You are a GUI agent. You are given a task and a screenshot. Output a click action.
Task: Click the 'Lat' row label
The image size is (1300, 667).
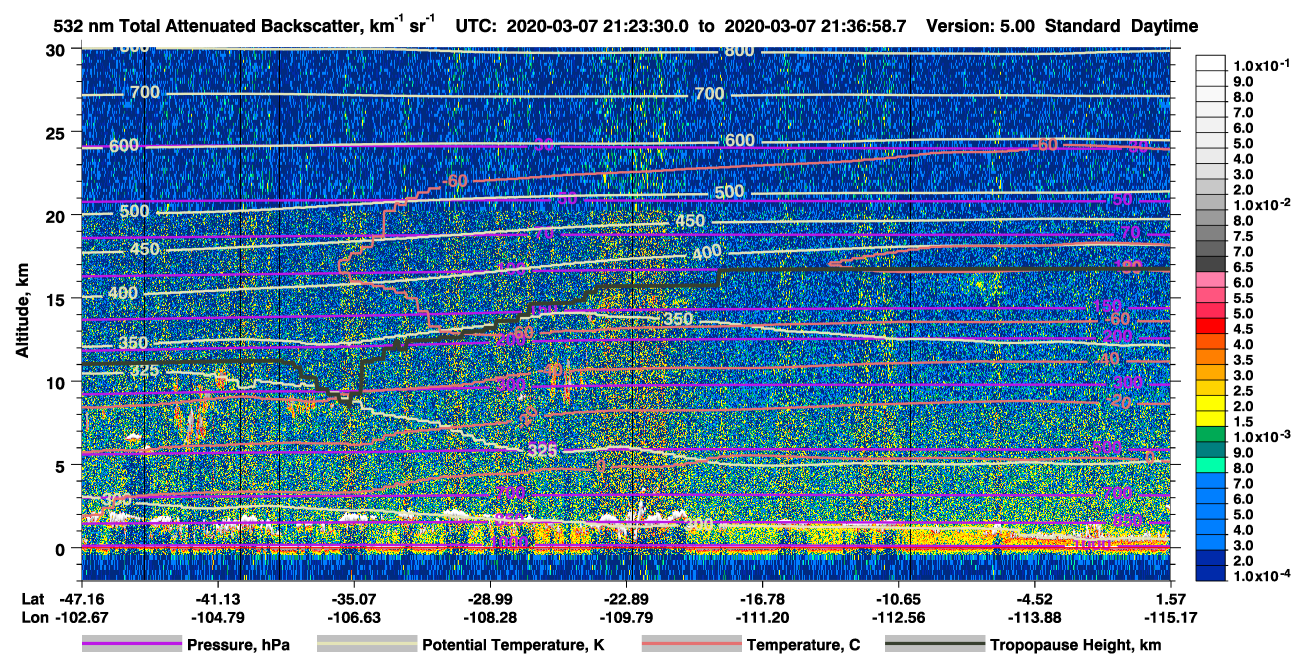click(x=32, y=598)
